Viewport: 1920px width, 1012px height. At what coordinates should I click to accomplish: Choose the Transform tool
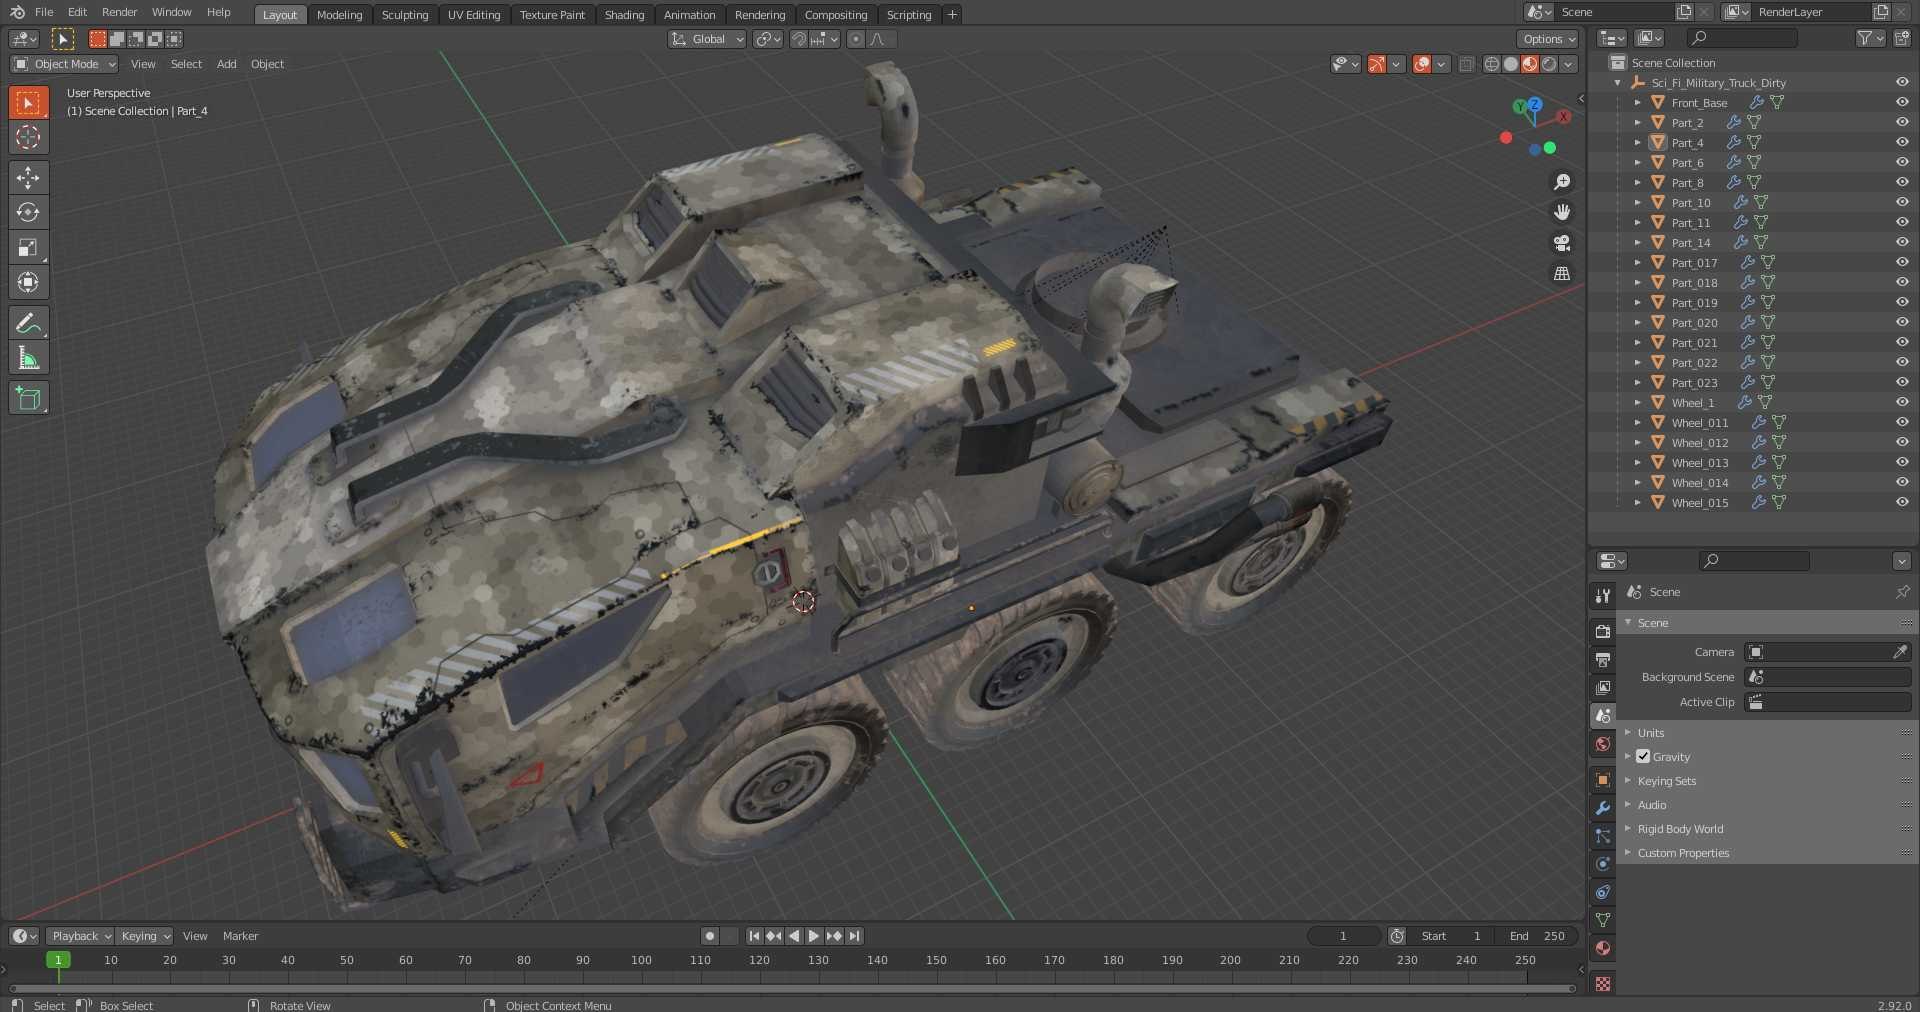[x=28, y=283]
